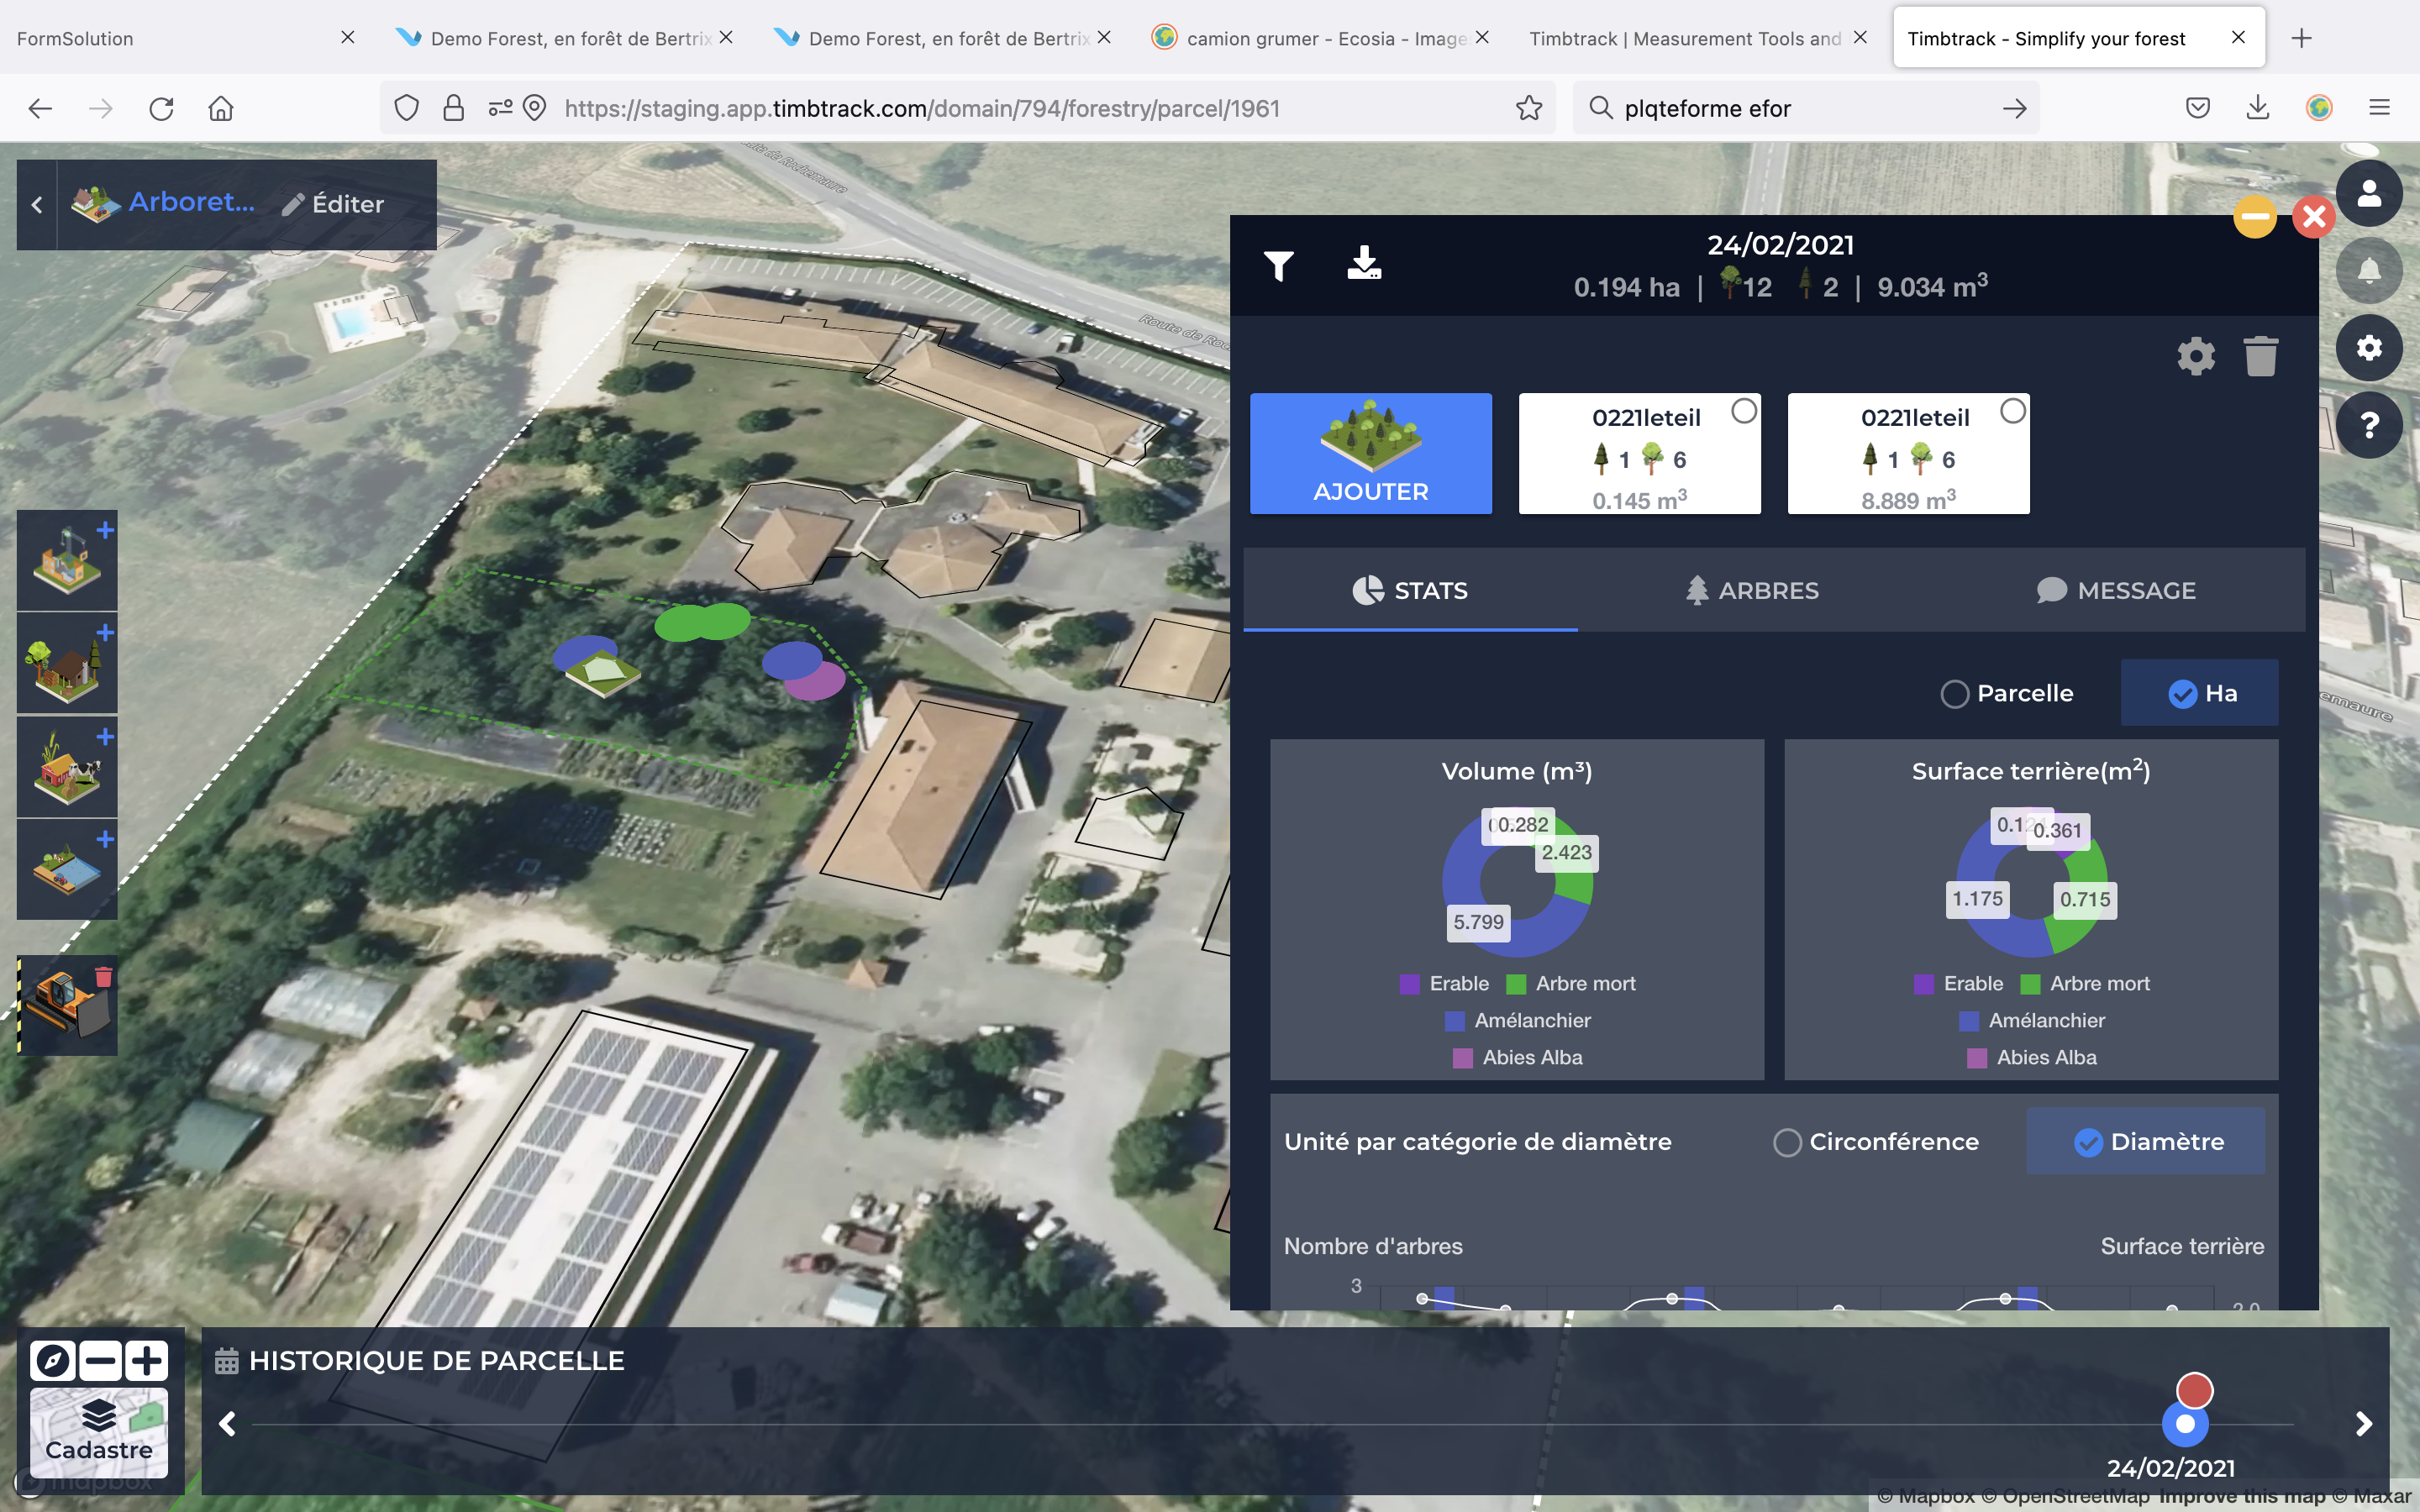Click the red marker on the history timeline

[x=2194, y=1390]
